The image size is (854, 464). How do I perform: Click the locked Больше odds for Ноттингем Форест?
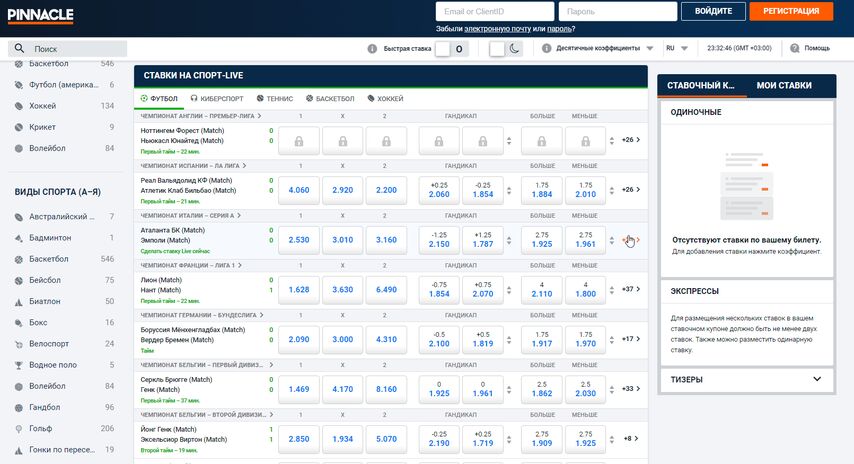coord(541,141)
